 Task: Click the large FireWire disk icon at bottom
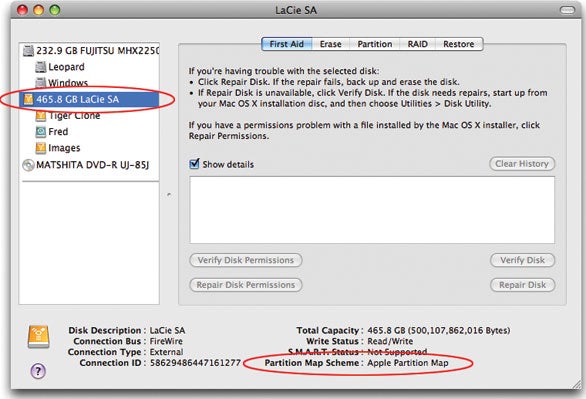point(38,337)
